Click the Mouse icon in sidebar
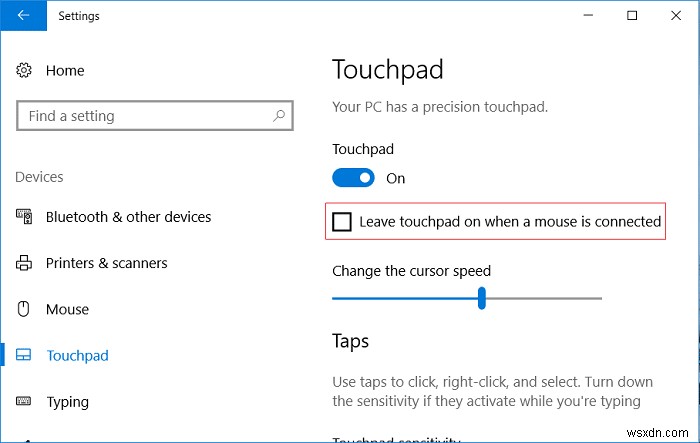 point(25,309)
